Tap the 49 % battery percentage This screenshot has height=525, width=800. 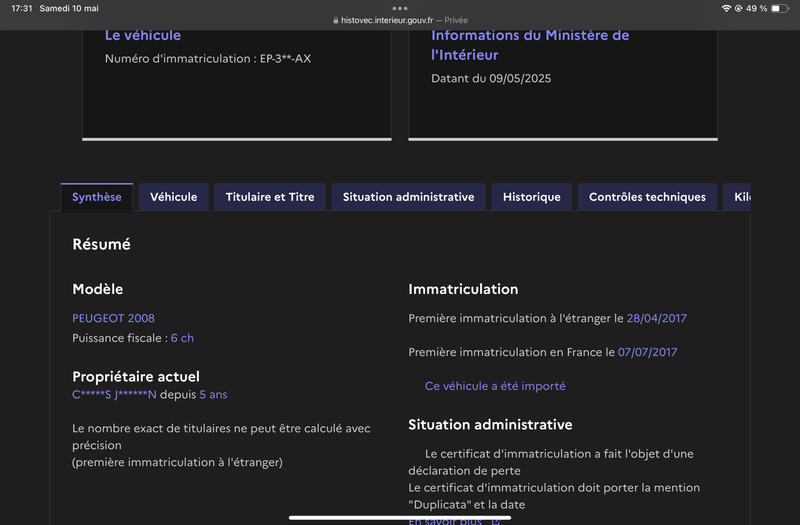[x=756, y=8]
